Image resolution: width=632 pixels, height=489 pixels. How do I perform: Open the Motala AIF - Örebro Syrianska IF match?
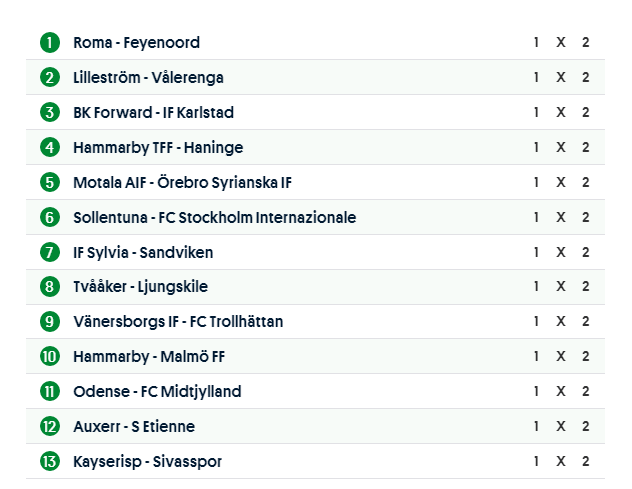[182, 183]
